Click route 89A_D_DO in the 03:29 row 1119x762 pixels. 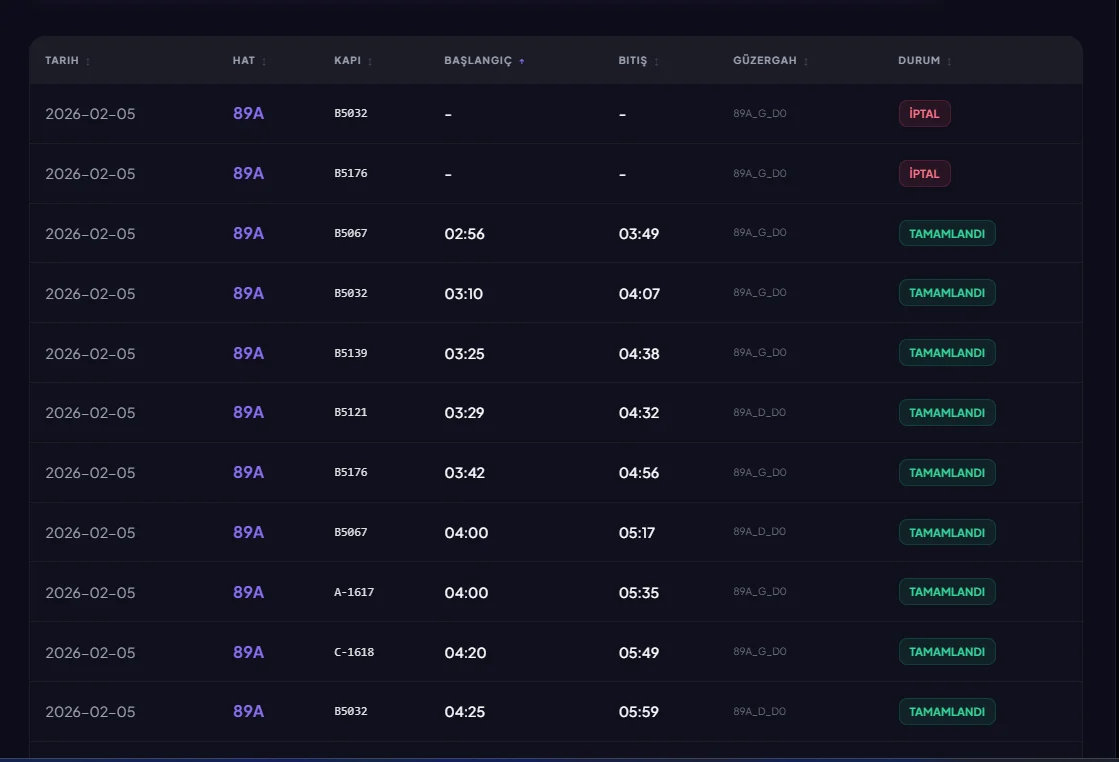coord(759,413)
